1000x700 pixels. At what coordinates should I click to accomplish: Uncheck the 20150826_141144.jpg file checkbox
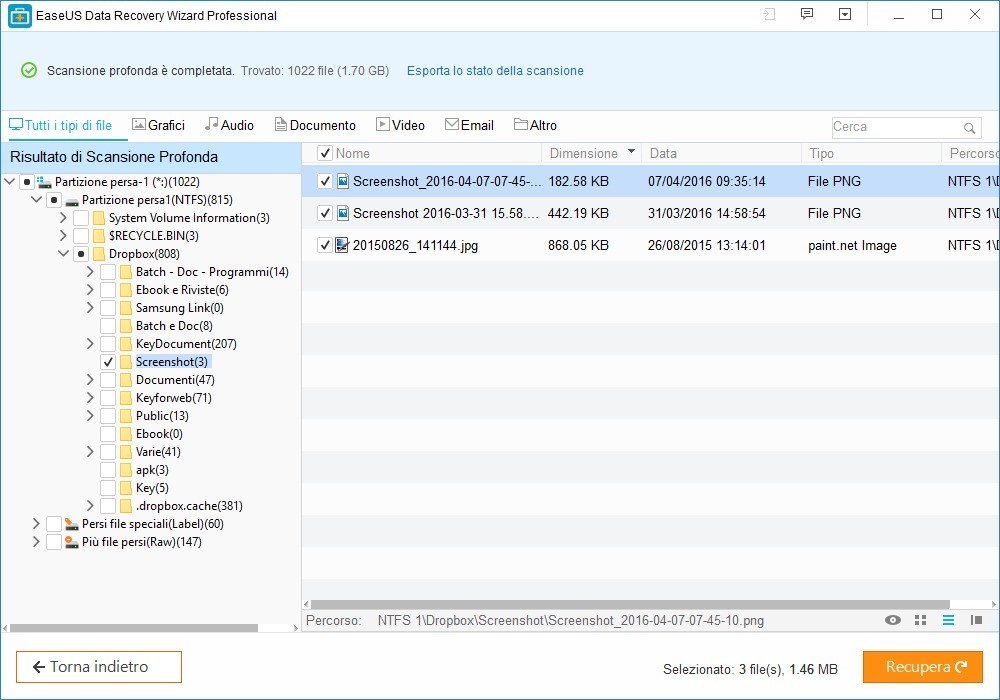pos(325,245)
